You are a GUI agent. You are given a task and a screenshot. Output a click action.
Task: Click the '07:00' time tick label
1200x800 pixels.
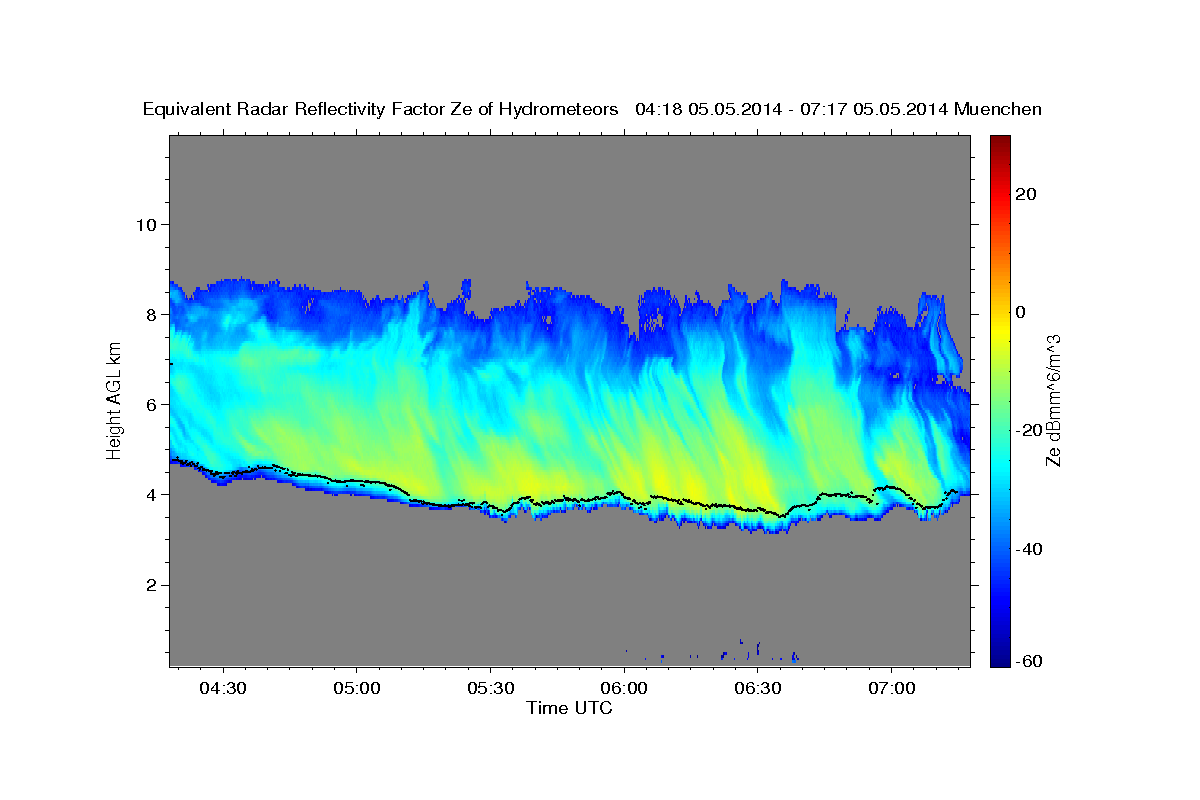coord(891,688)
